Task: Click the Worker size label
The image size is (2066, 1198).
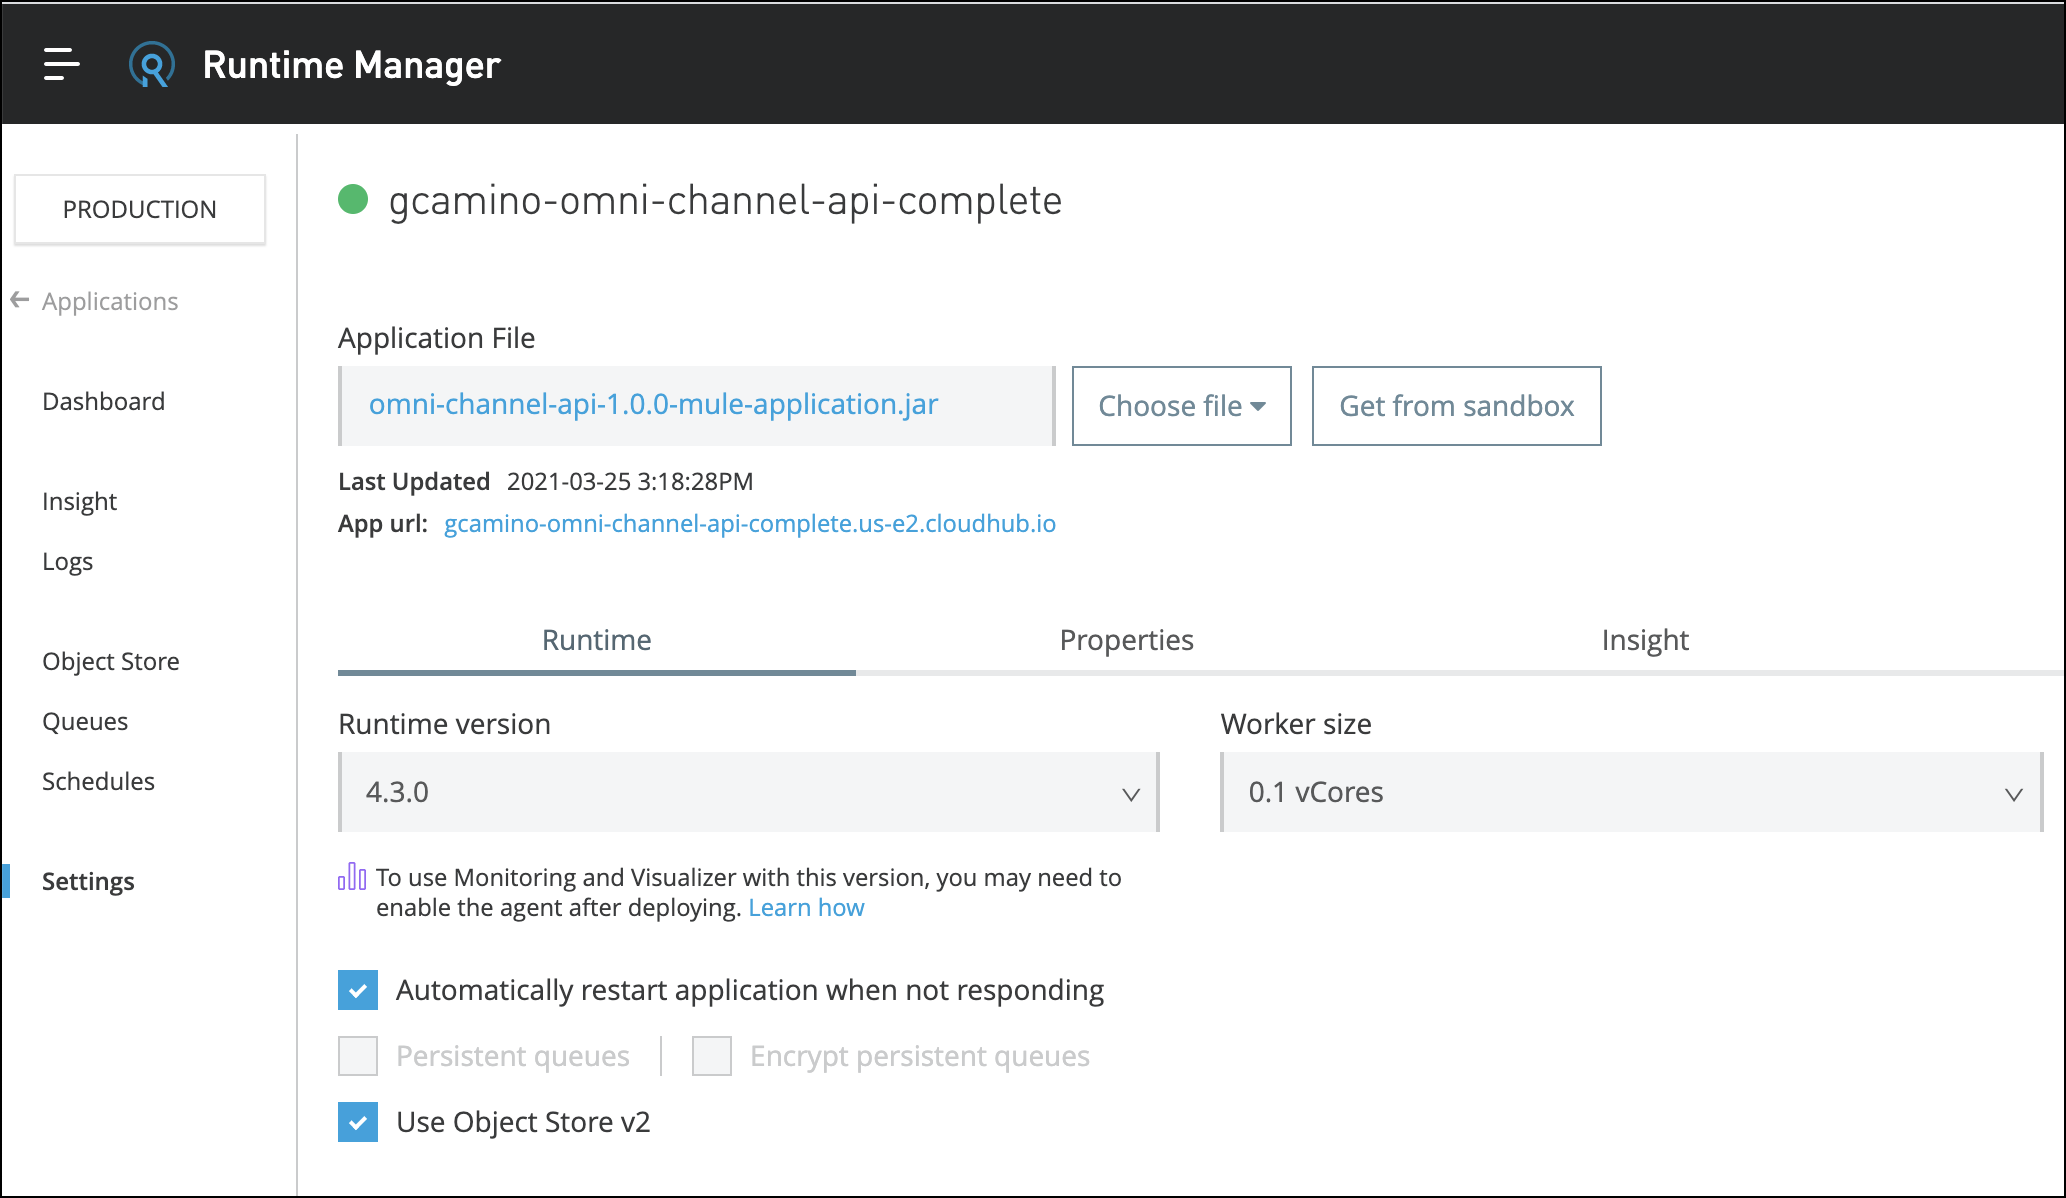Action: click(1296, 724)
